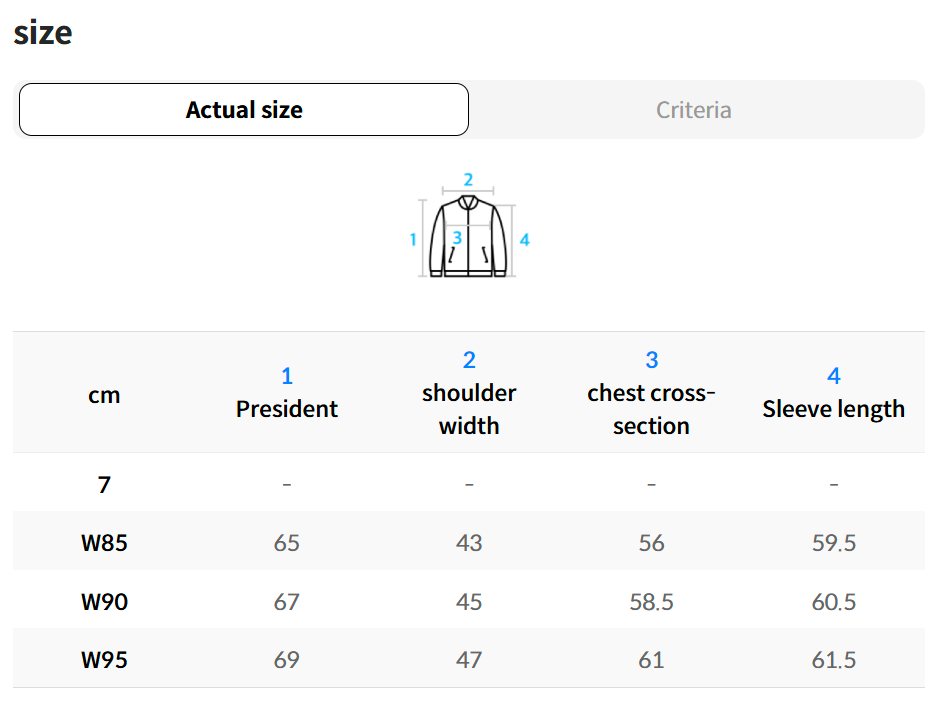Click the size 7 row label
The height and width of the screenshot is (718, 947).
pyautogui.click(x=104, y=485)
